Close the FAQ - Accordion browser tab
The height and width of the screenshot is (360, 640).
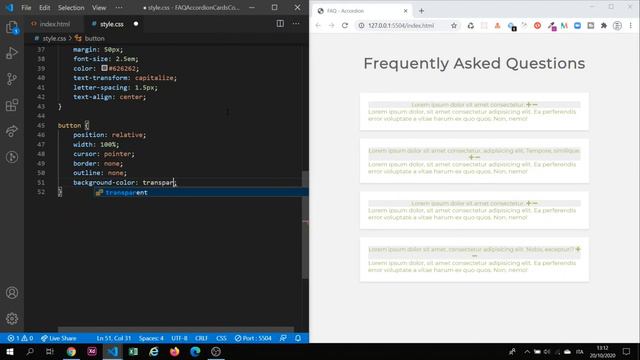405,11
